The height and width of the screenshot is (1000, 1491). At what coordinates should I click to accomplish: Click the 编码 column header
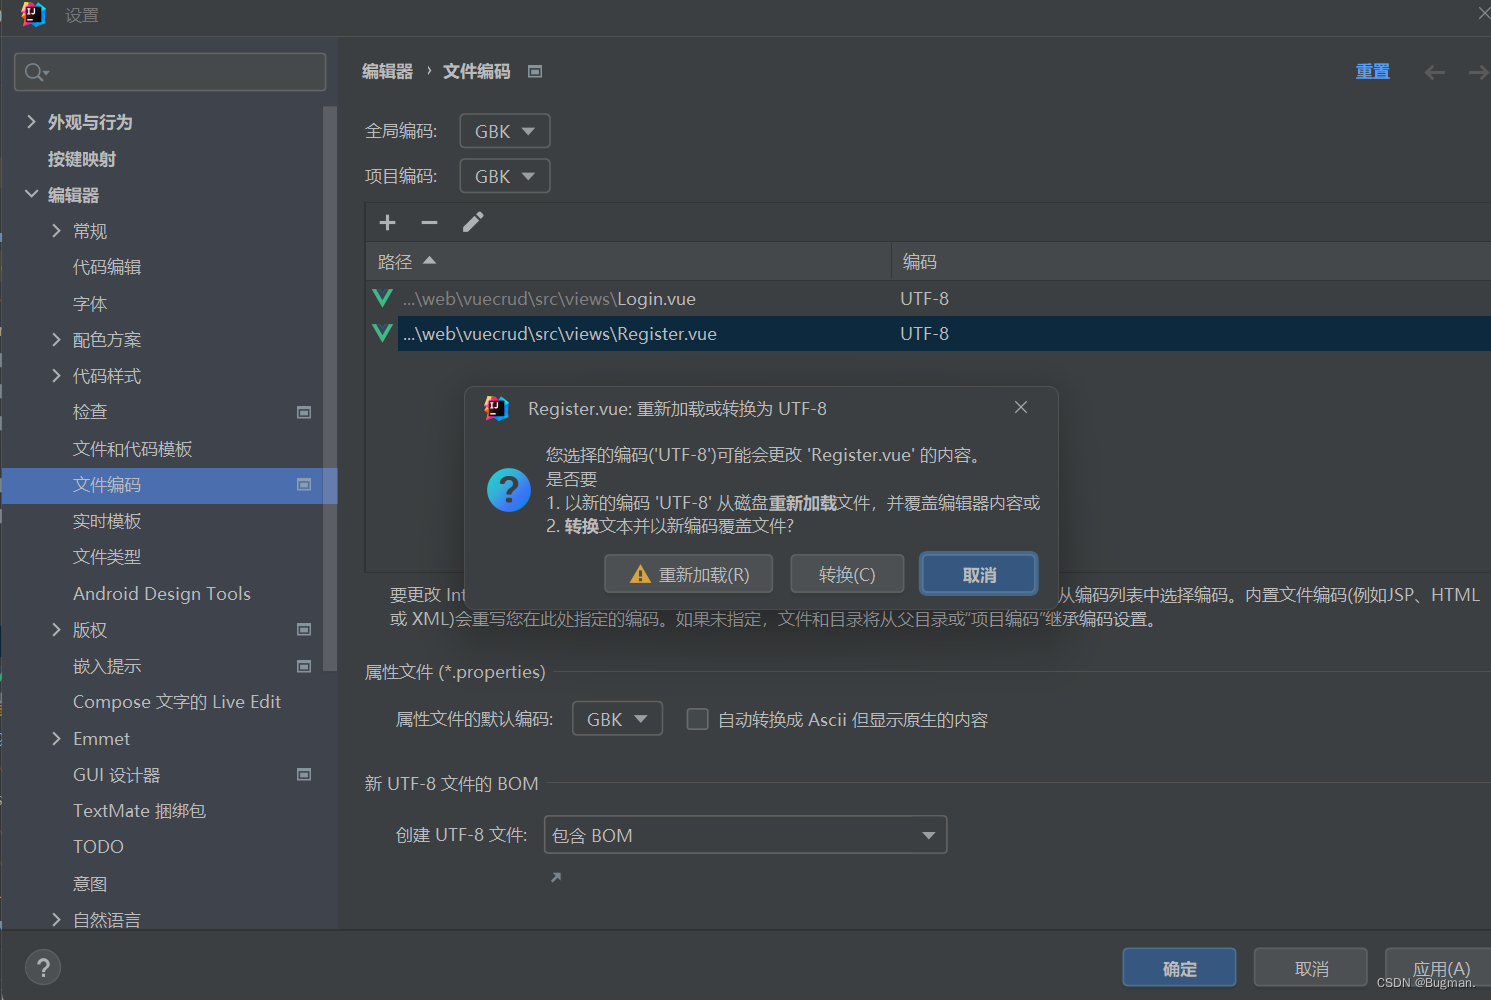point(1191,262)
